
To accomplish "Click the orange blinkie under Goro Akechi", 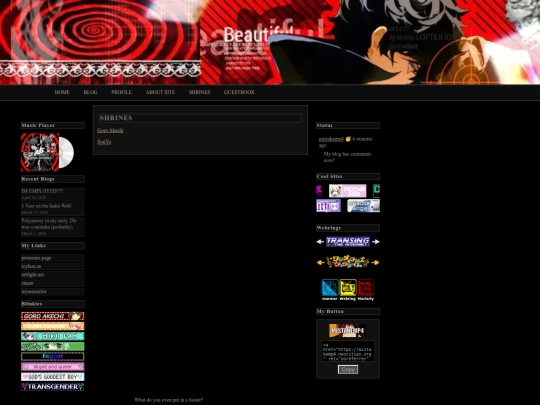I will point(52,326).
